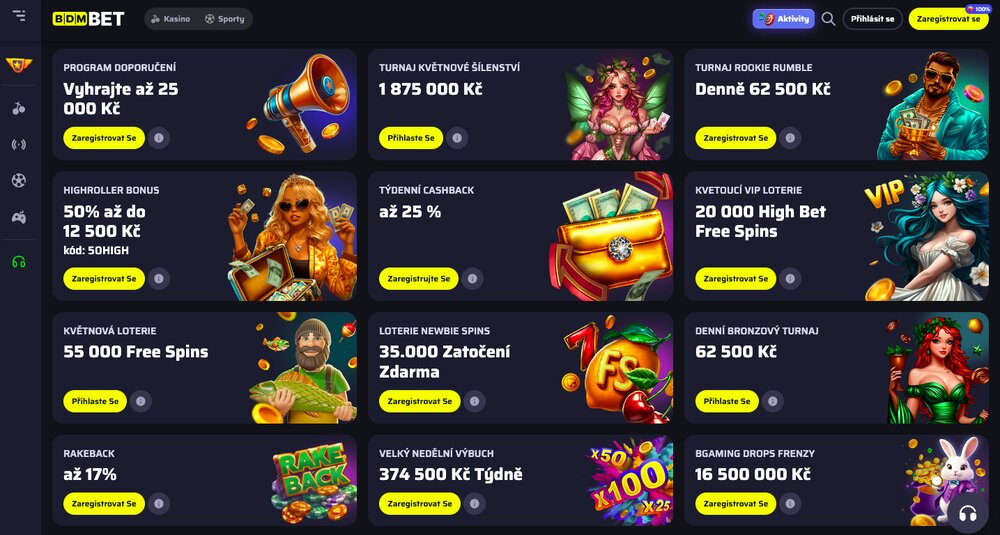Open the gamepad icon in sidebar
This screenshot has width=1000, height=535.
click(19, 217)
